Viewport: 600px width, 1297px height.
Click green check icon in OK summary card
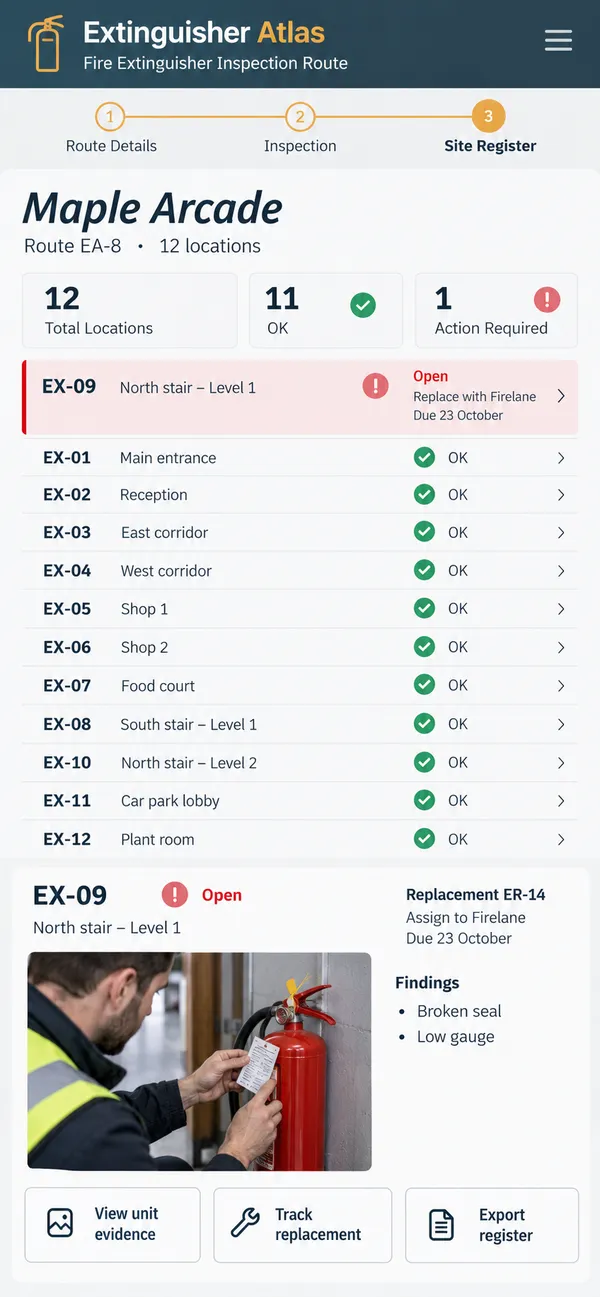[x=363, y=304]
